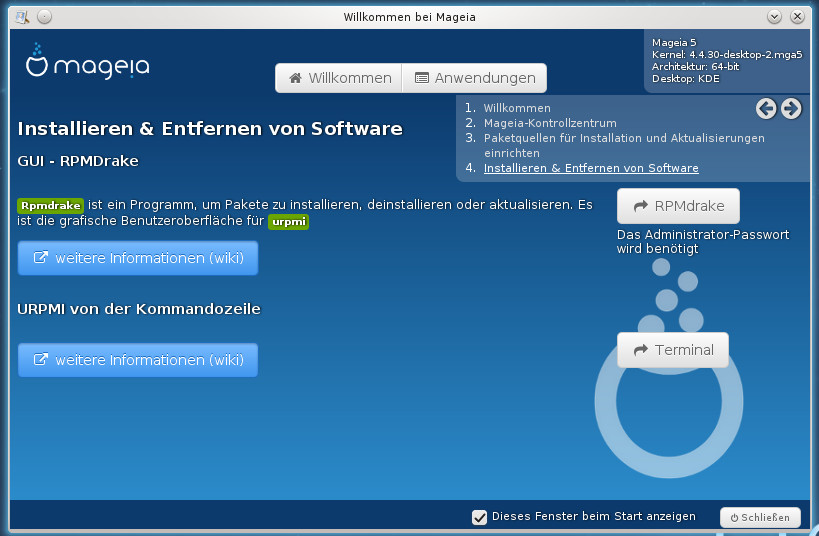
Task: Launch the Terminal button
Action: [673, 349]
